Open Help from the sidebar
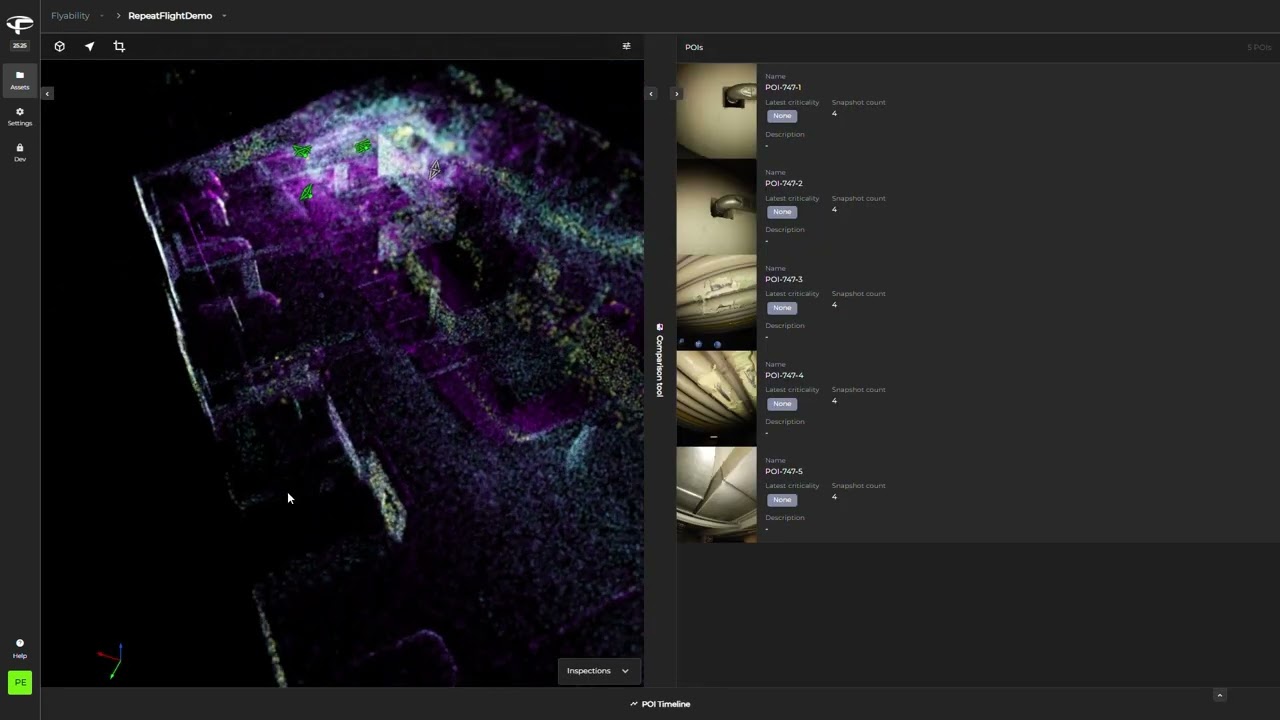The height and width of the screenshot is (720, 1280). point(20,649)
